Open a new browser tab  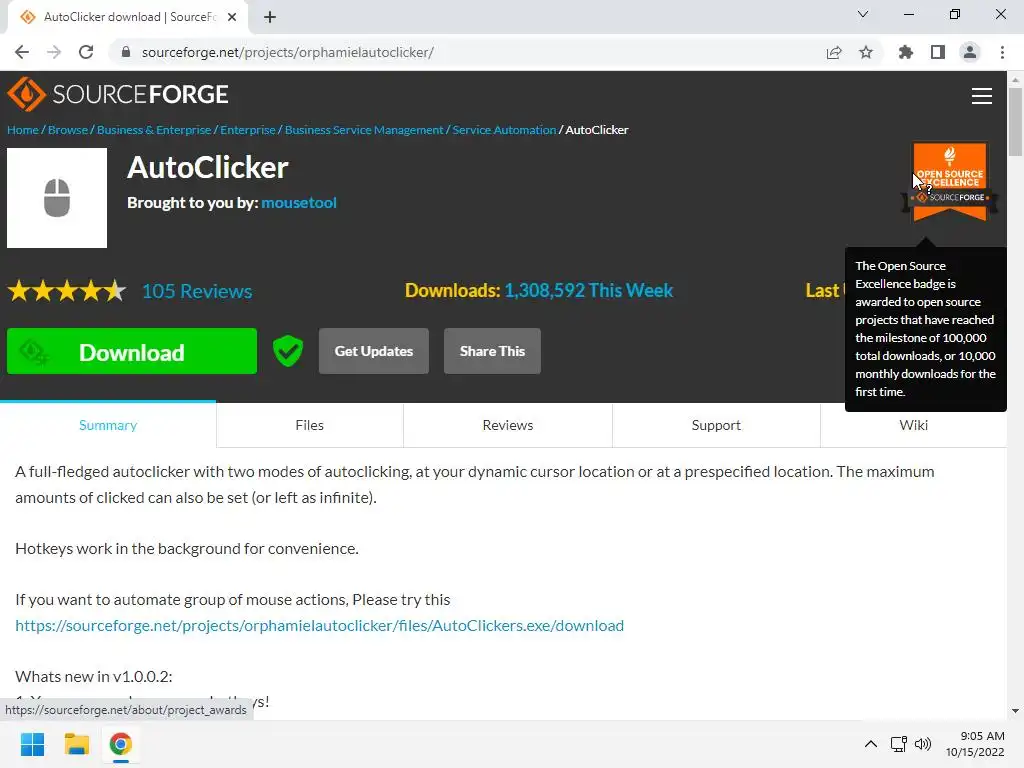[x=270, y=17]
